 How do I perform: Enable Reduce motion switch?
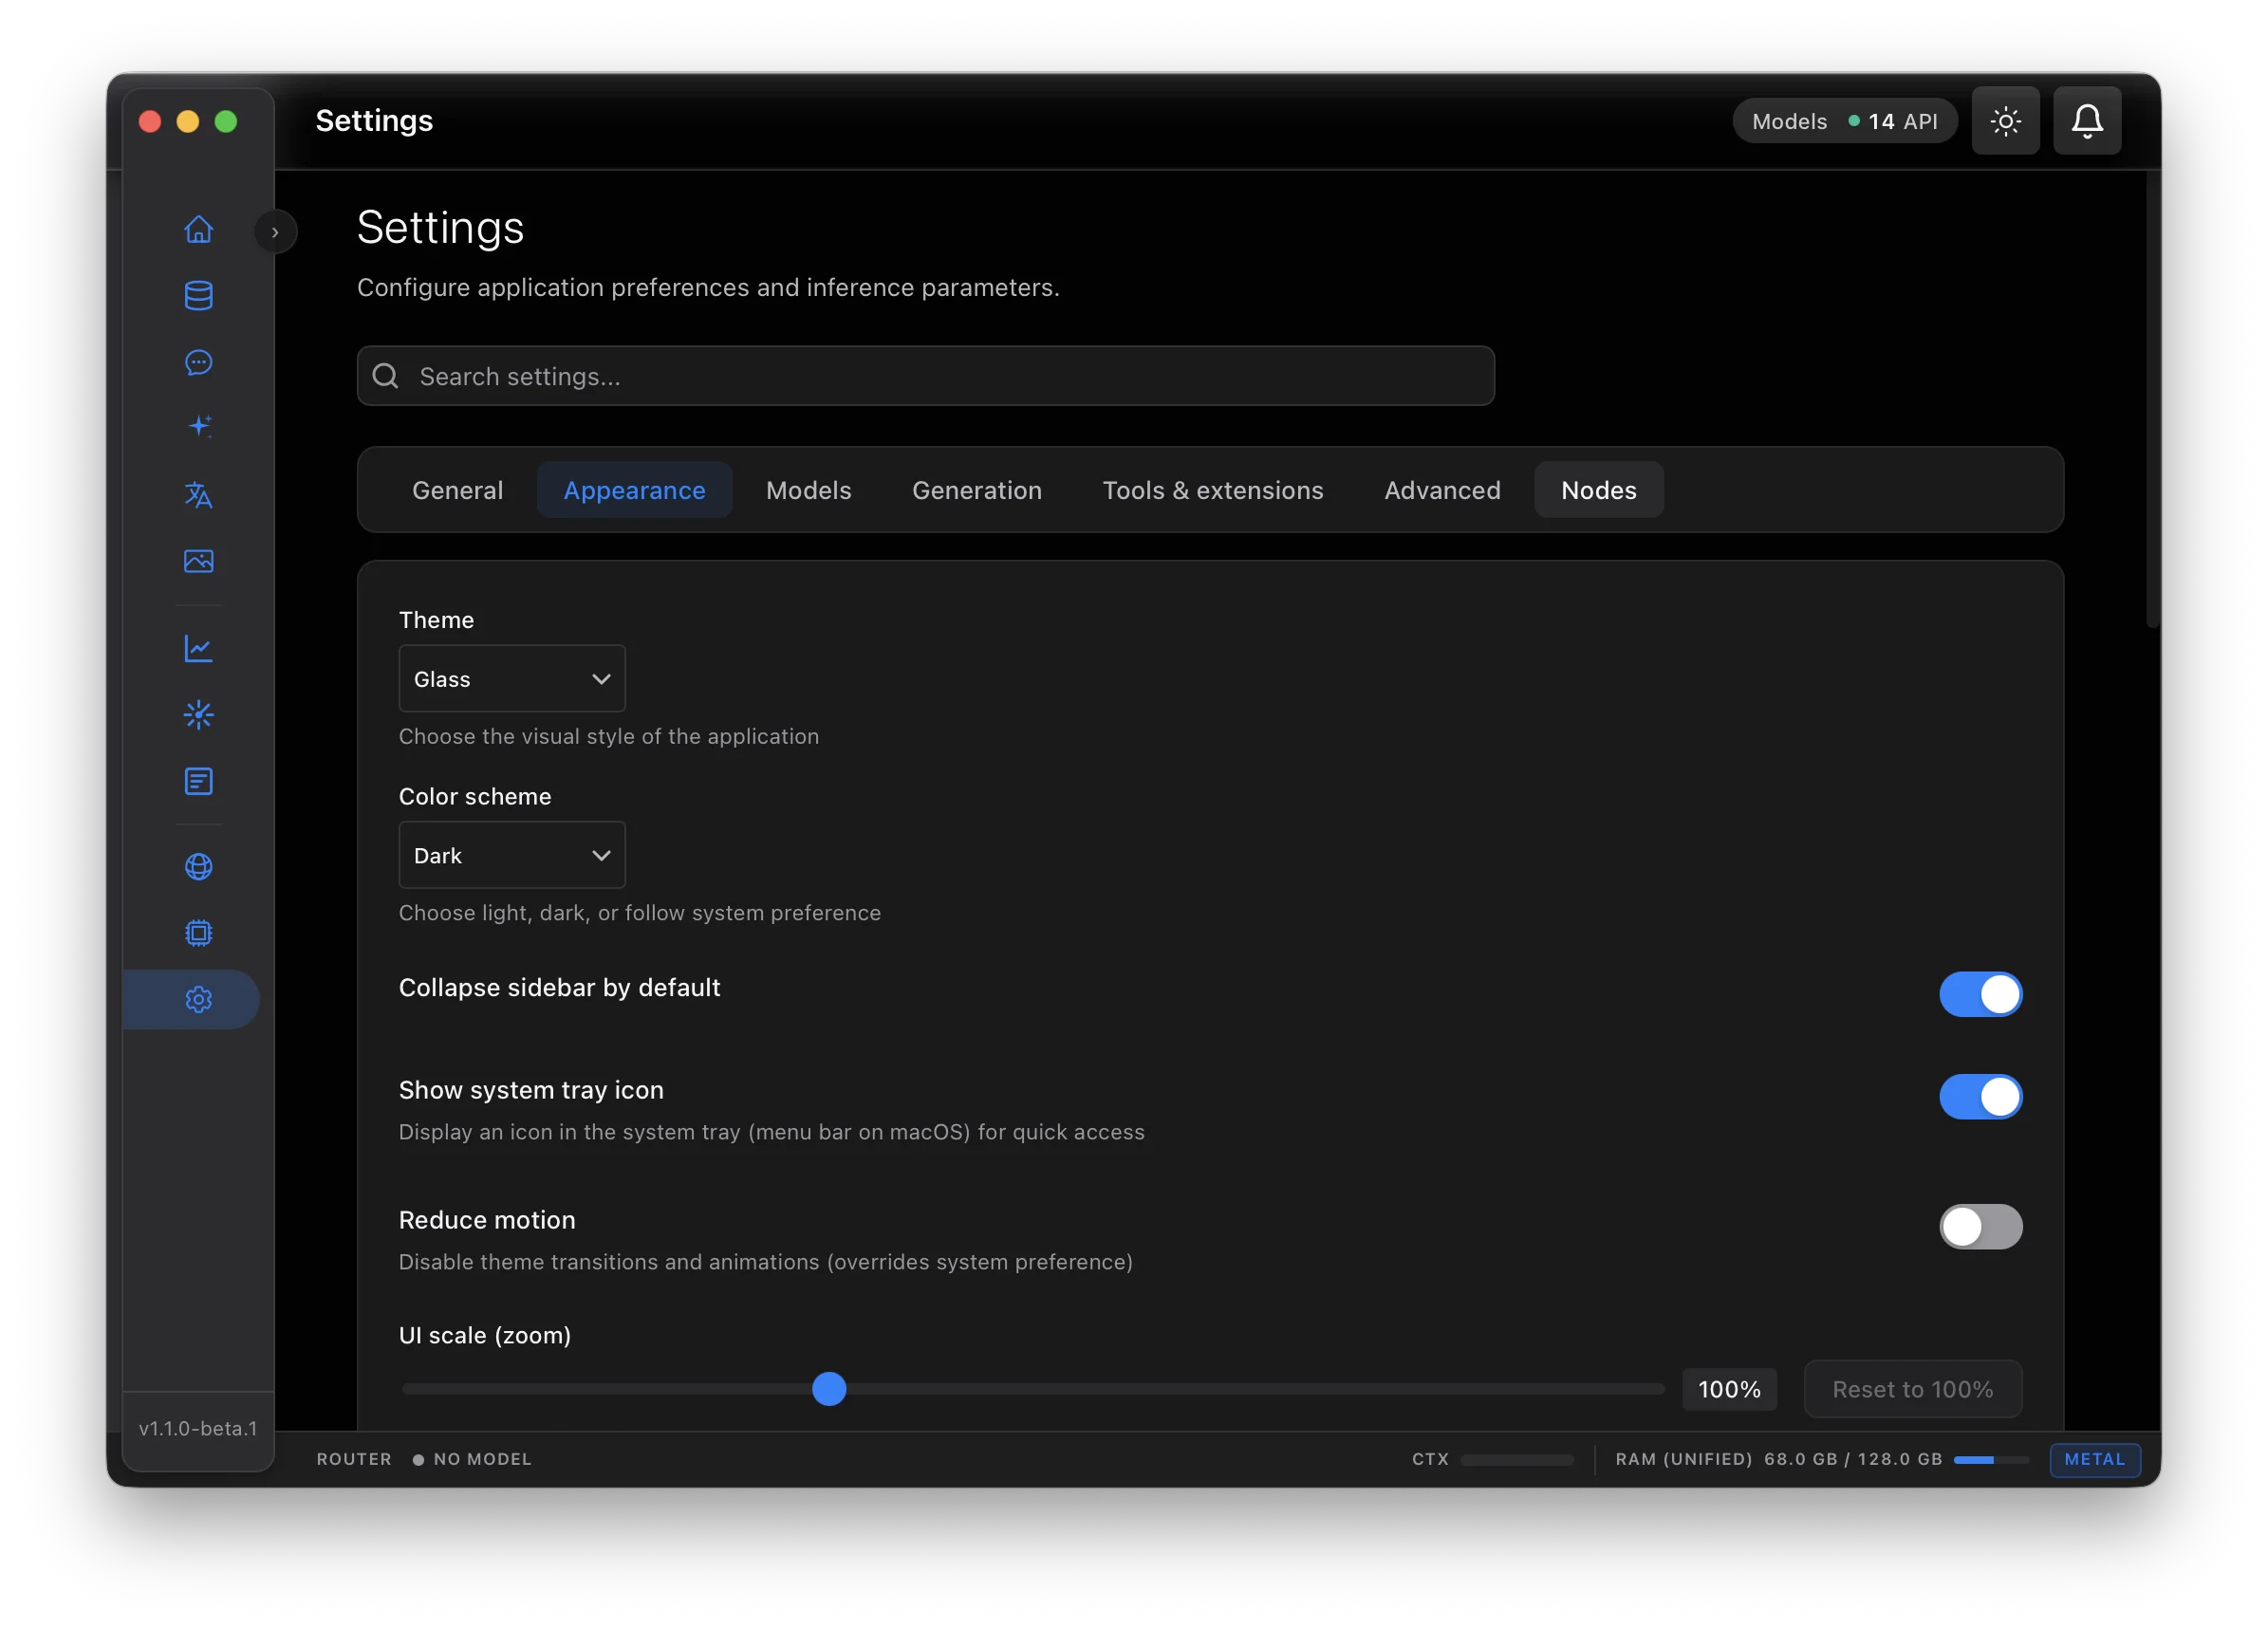coord(1980,1226)
